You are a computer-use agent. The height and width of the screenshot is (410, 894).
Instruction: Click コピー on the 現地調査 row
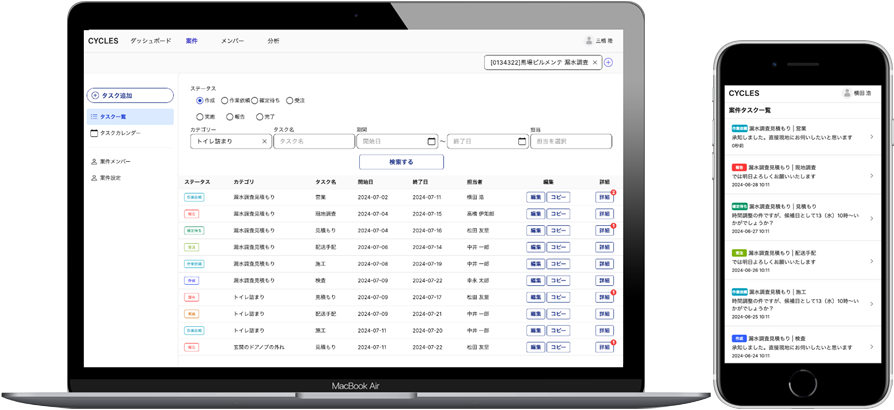pyautogui.click(x=558, y=214)
